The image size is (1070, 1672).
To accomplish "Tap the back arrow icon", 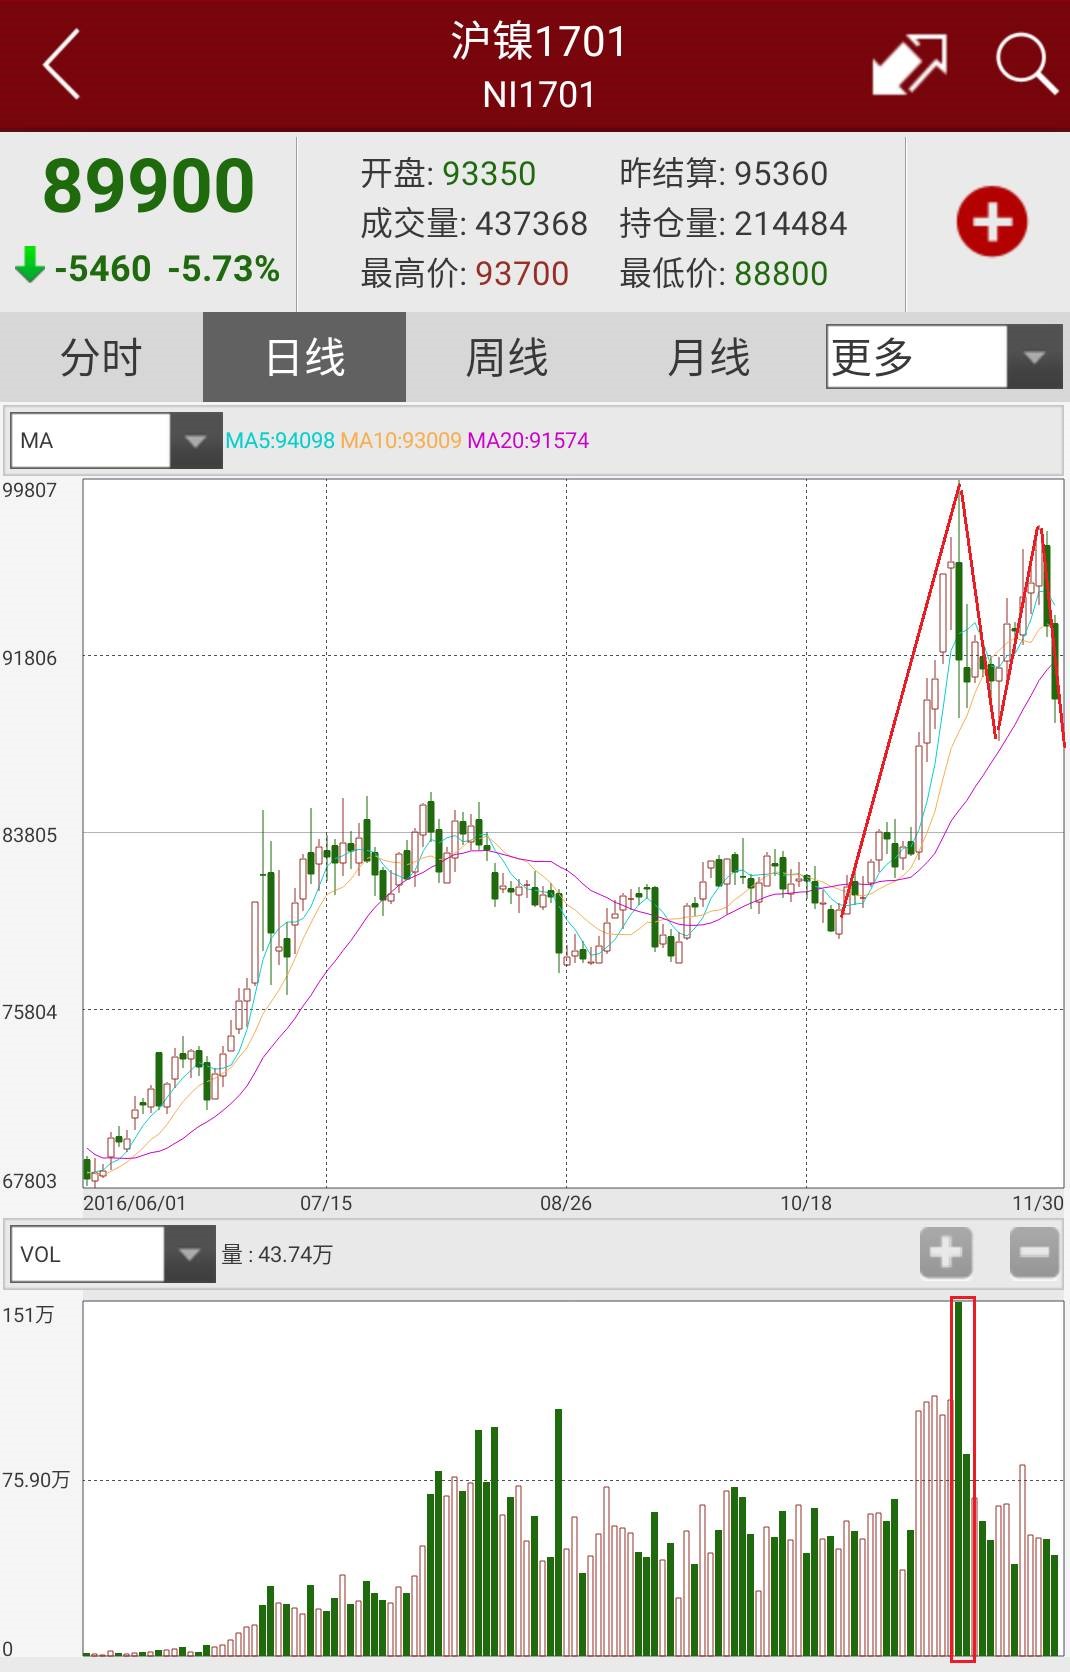I will point(62,64).
